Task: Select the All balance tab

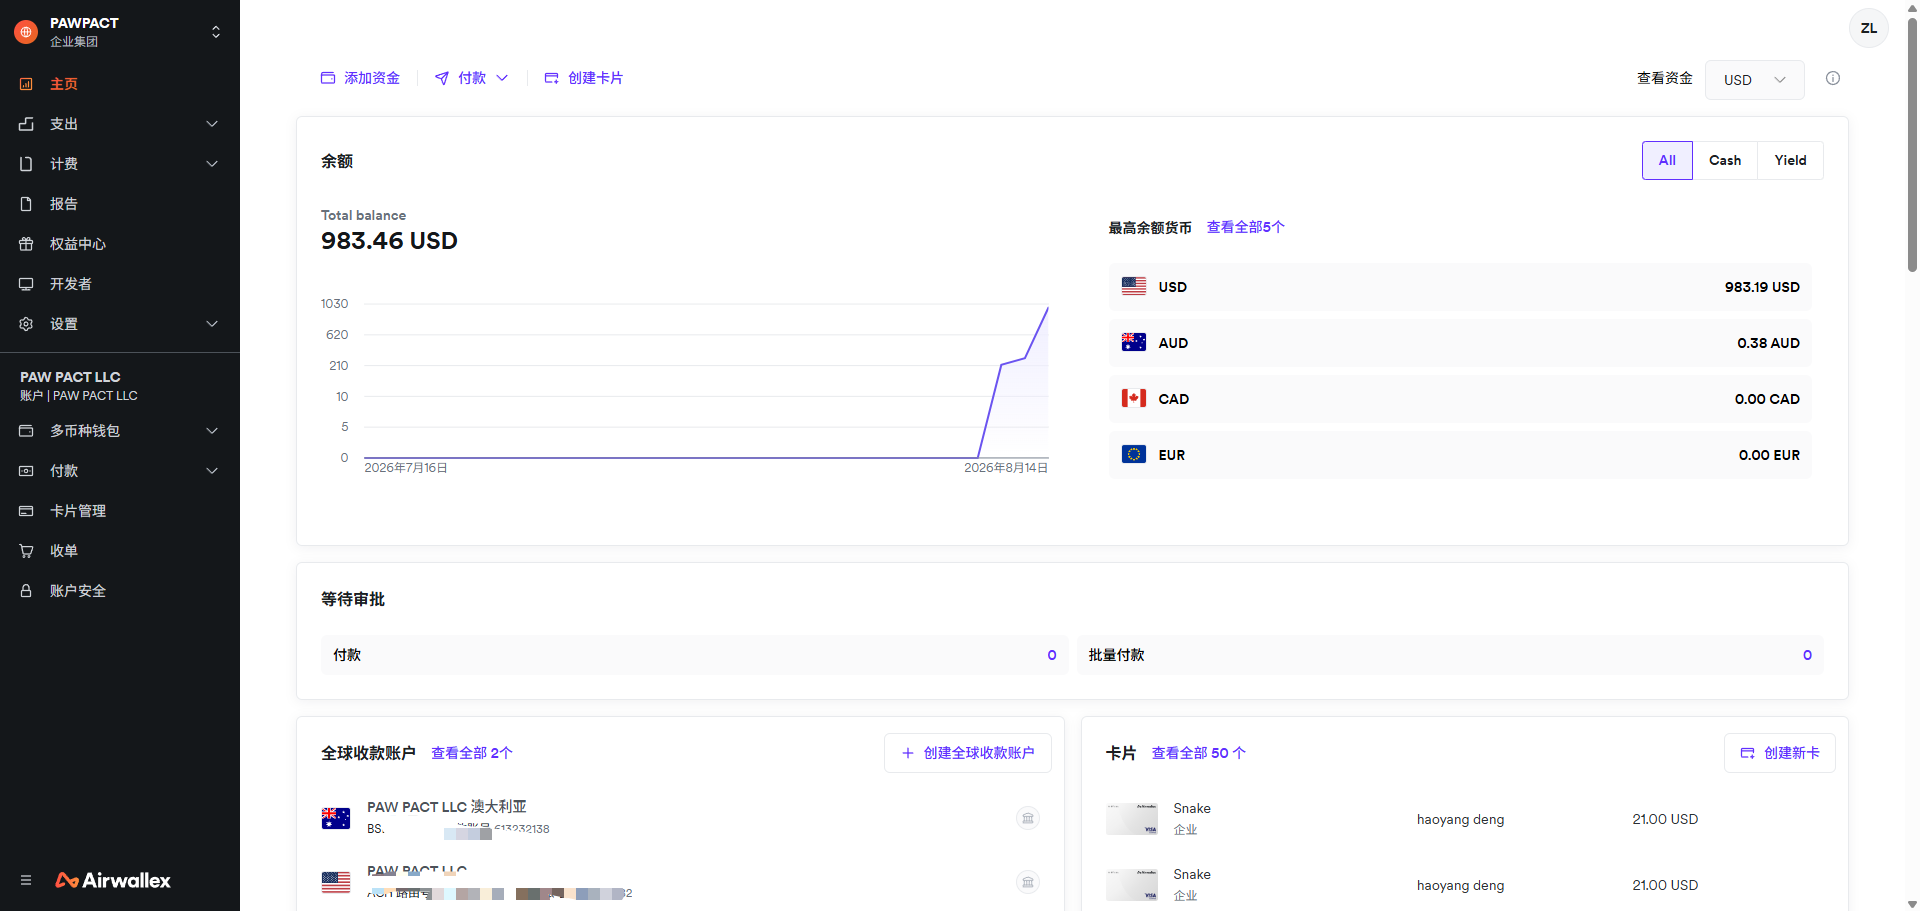Action: (x=1667, y=160)
